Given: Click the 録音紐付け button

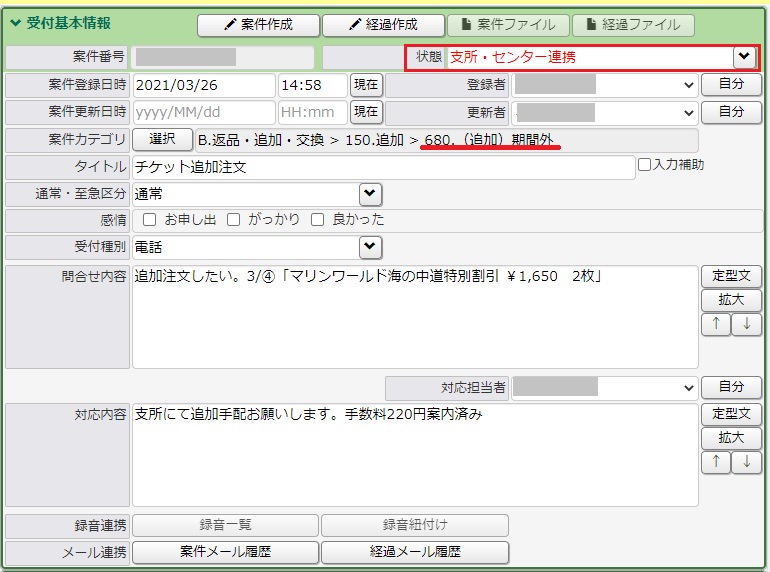Looking at the screenshot, I should [x=415, y=525].
